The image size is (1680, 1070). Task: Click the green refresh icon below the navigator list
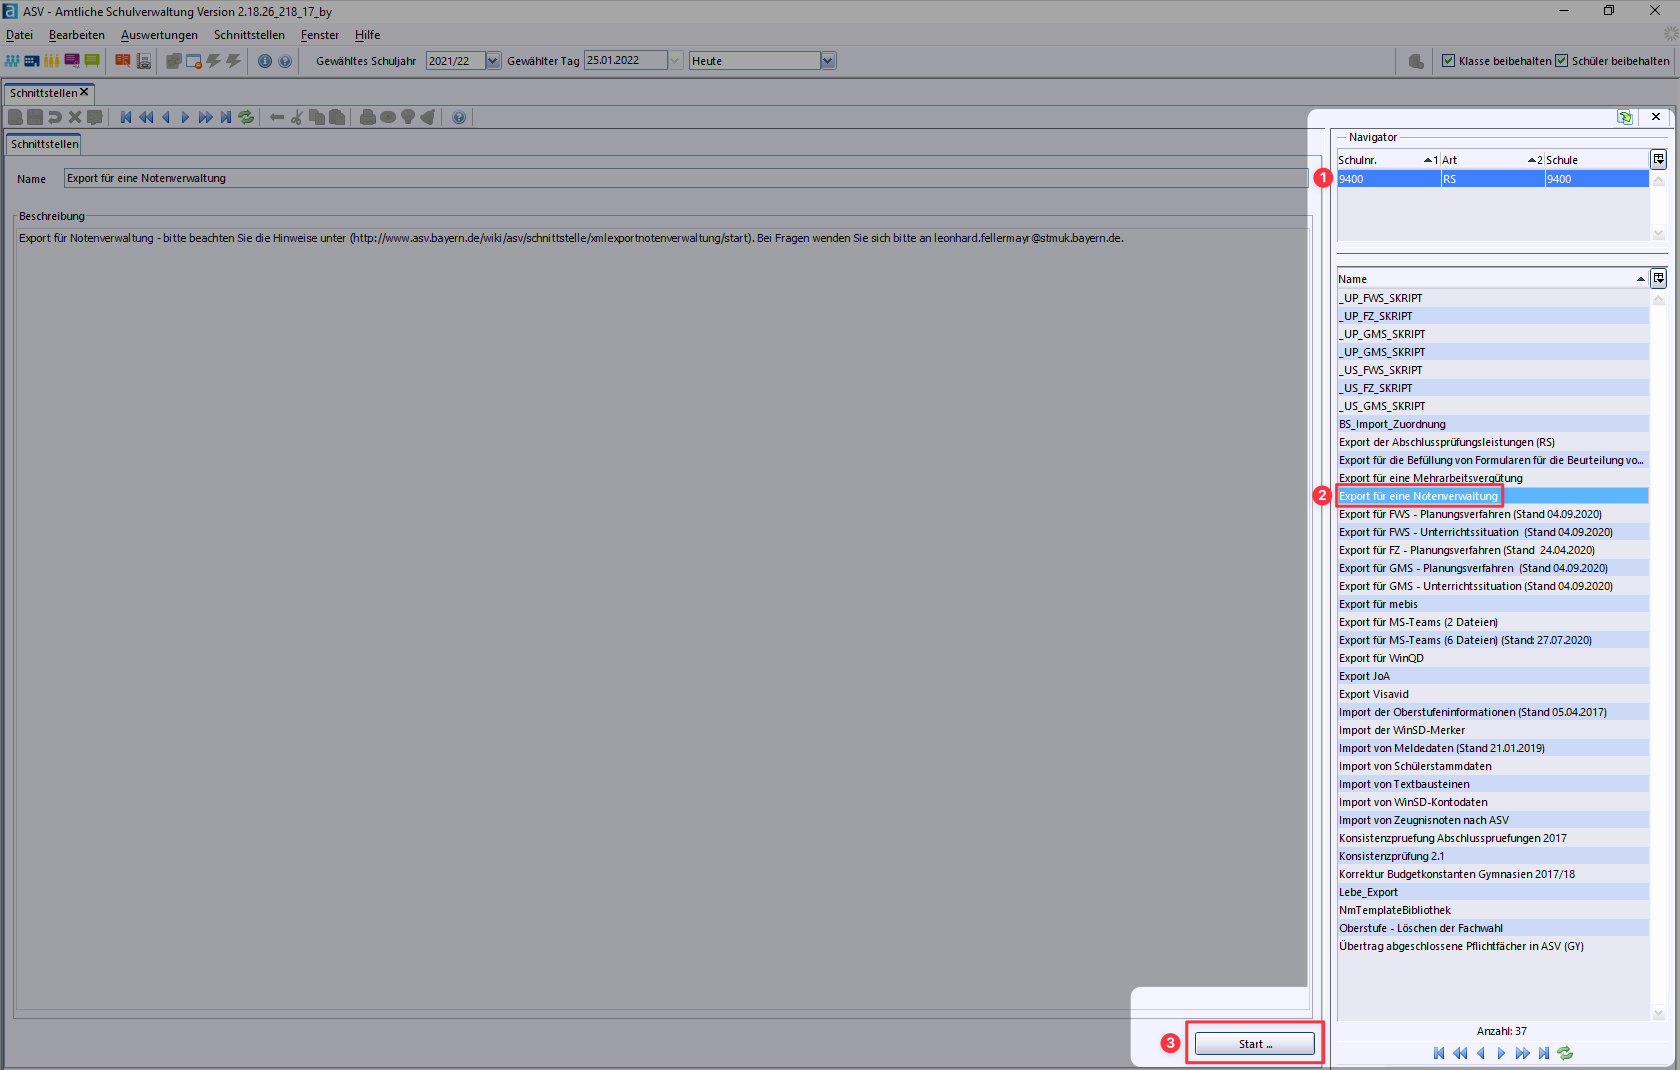(x=1565, y=1053)
